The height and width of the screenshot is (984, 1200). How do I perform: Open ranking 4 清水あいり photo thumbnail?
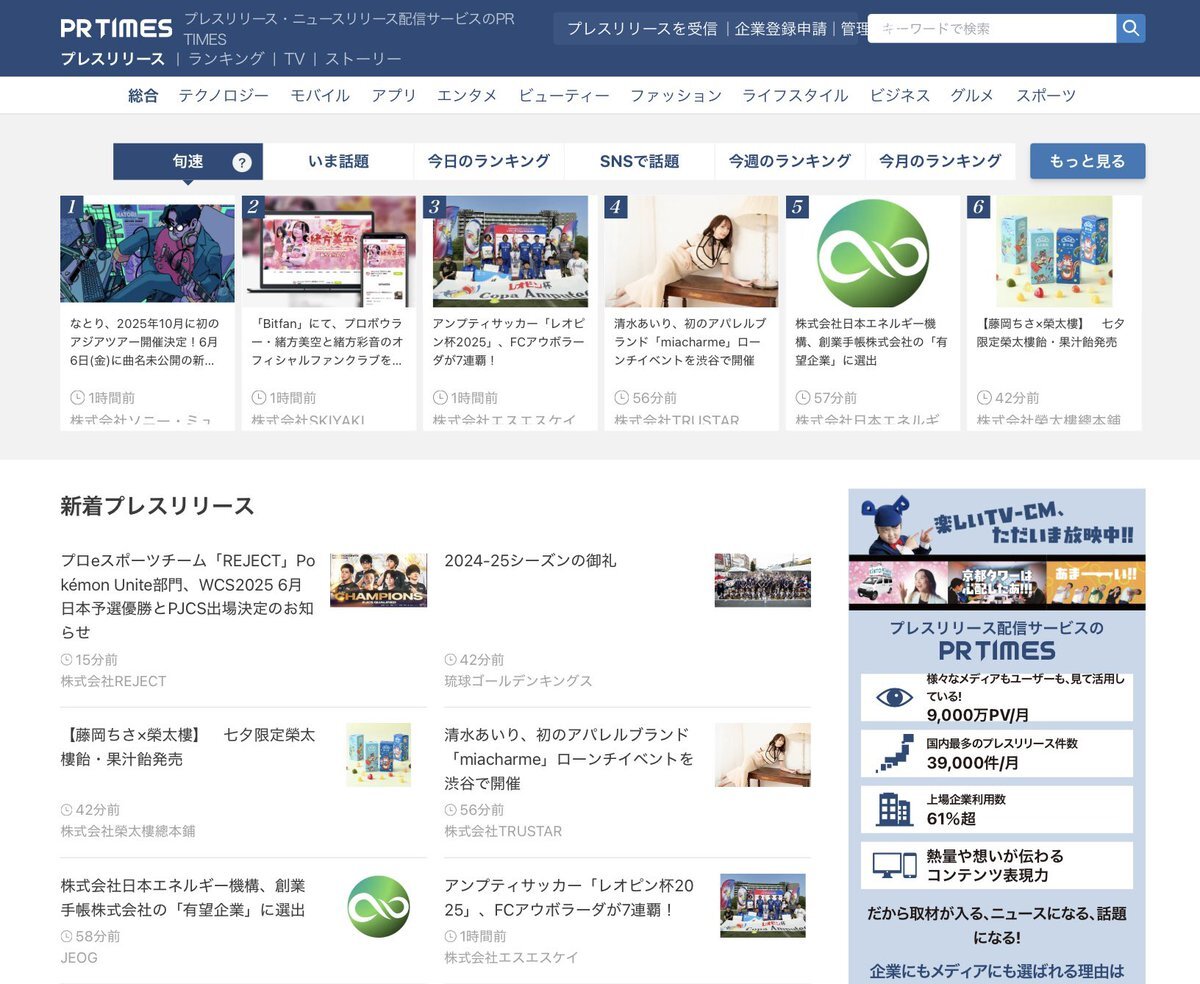[x=691, y=251]
